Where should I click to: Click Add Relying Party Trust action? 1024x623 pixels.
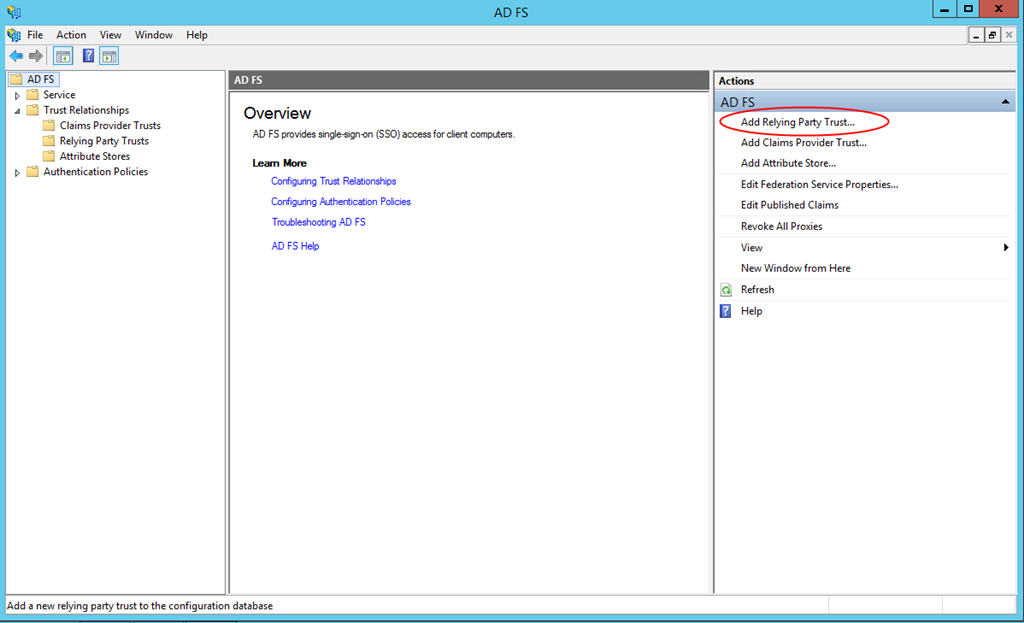click(x=797, y=122)
